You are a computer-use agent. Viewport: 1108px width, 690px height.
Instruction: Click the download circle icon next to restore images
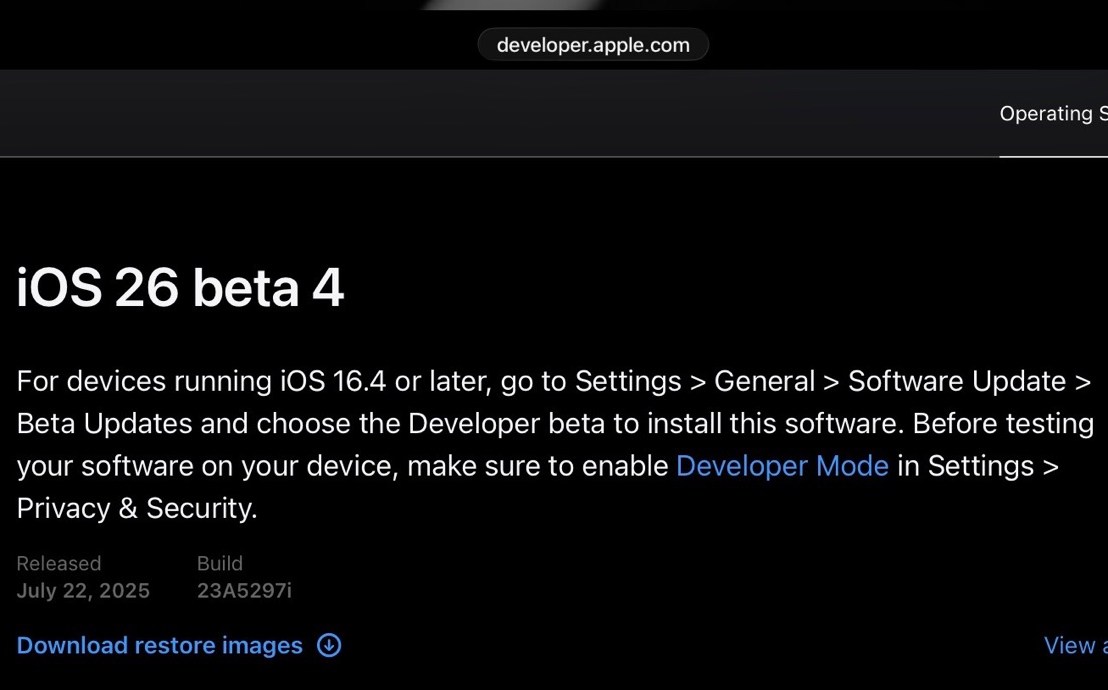[x=328, y=645]
